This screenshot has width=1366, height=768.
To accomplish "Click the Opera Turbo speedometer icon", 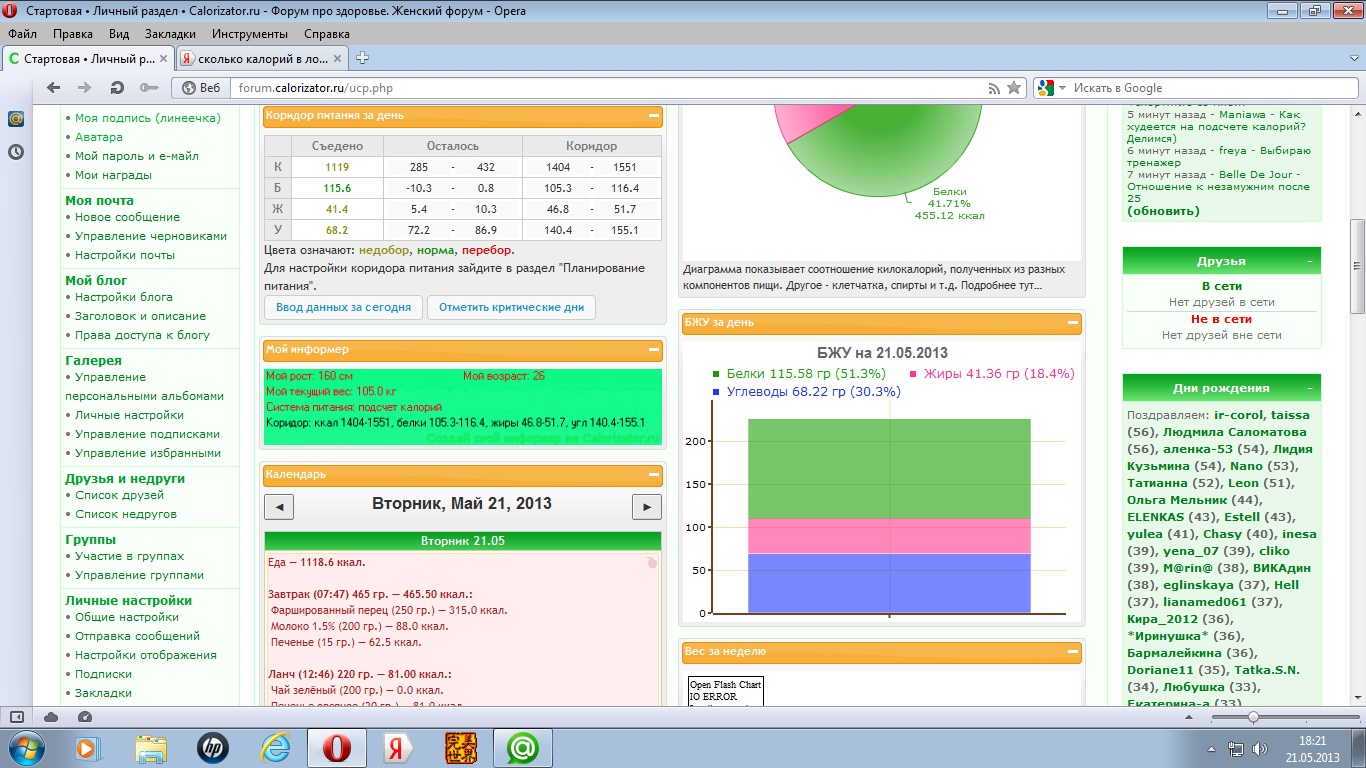I will pos(84,717).
